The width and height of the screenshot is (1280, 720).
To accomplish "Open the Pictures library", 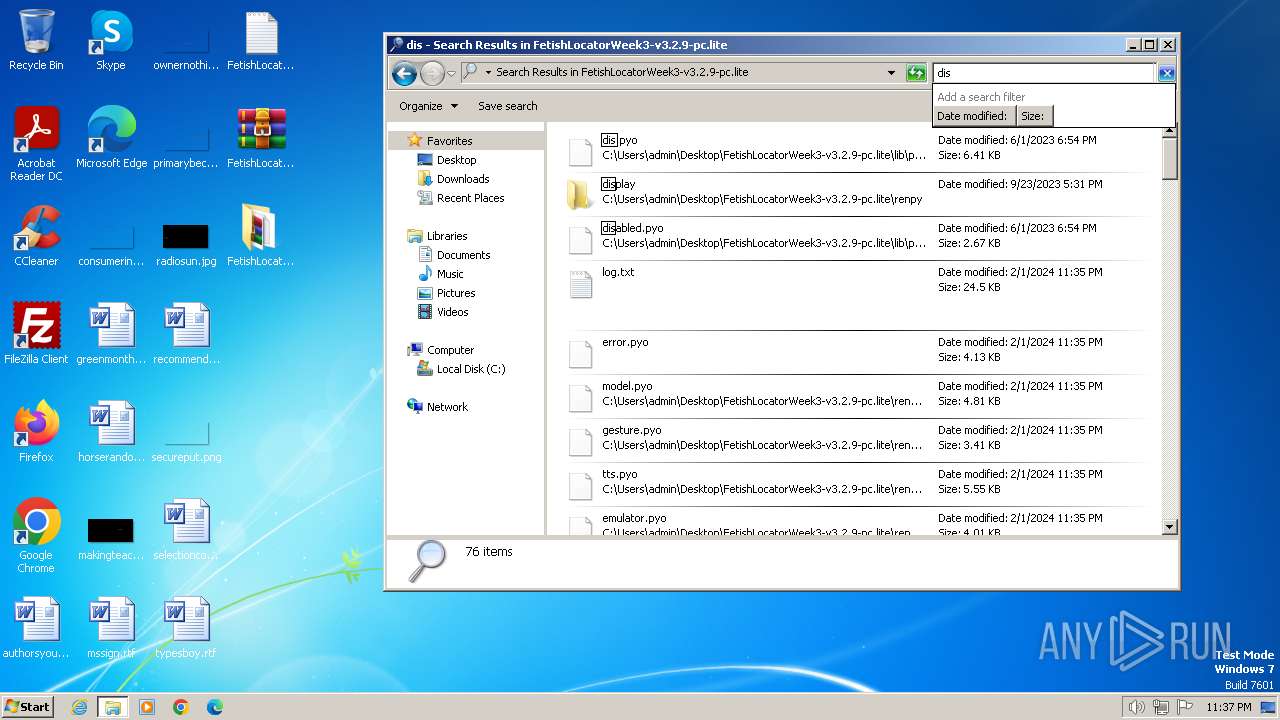I will point(456,293).
